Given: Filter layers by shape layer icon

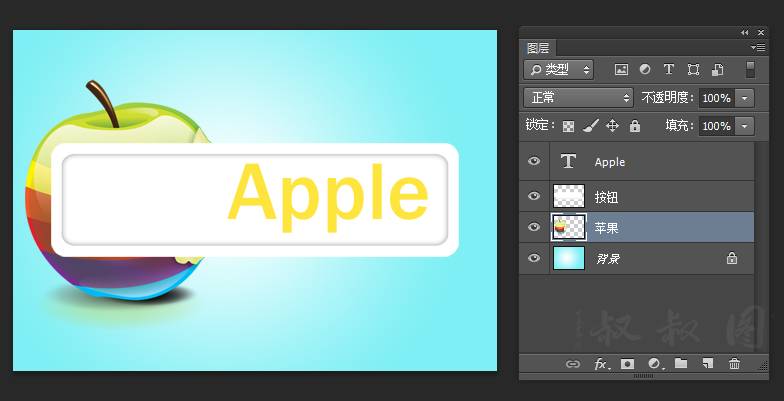Looking at the screenshot, I should 693,70.
